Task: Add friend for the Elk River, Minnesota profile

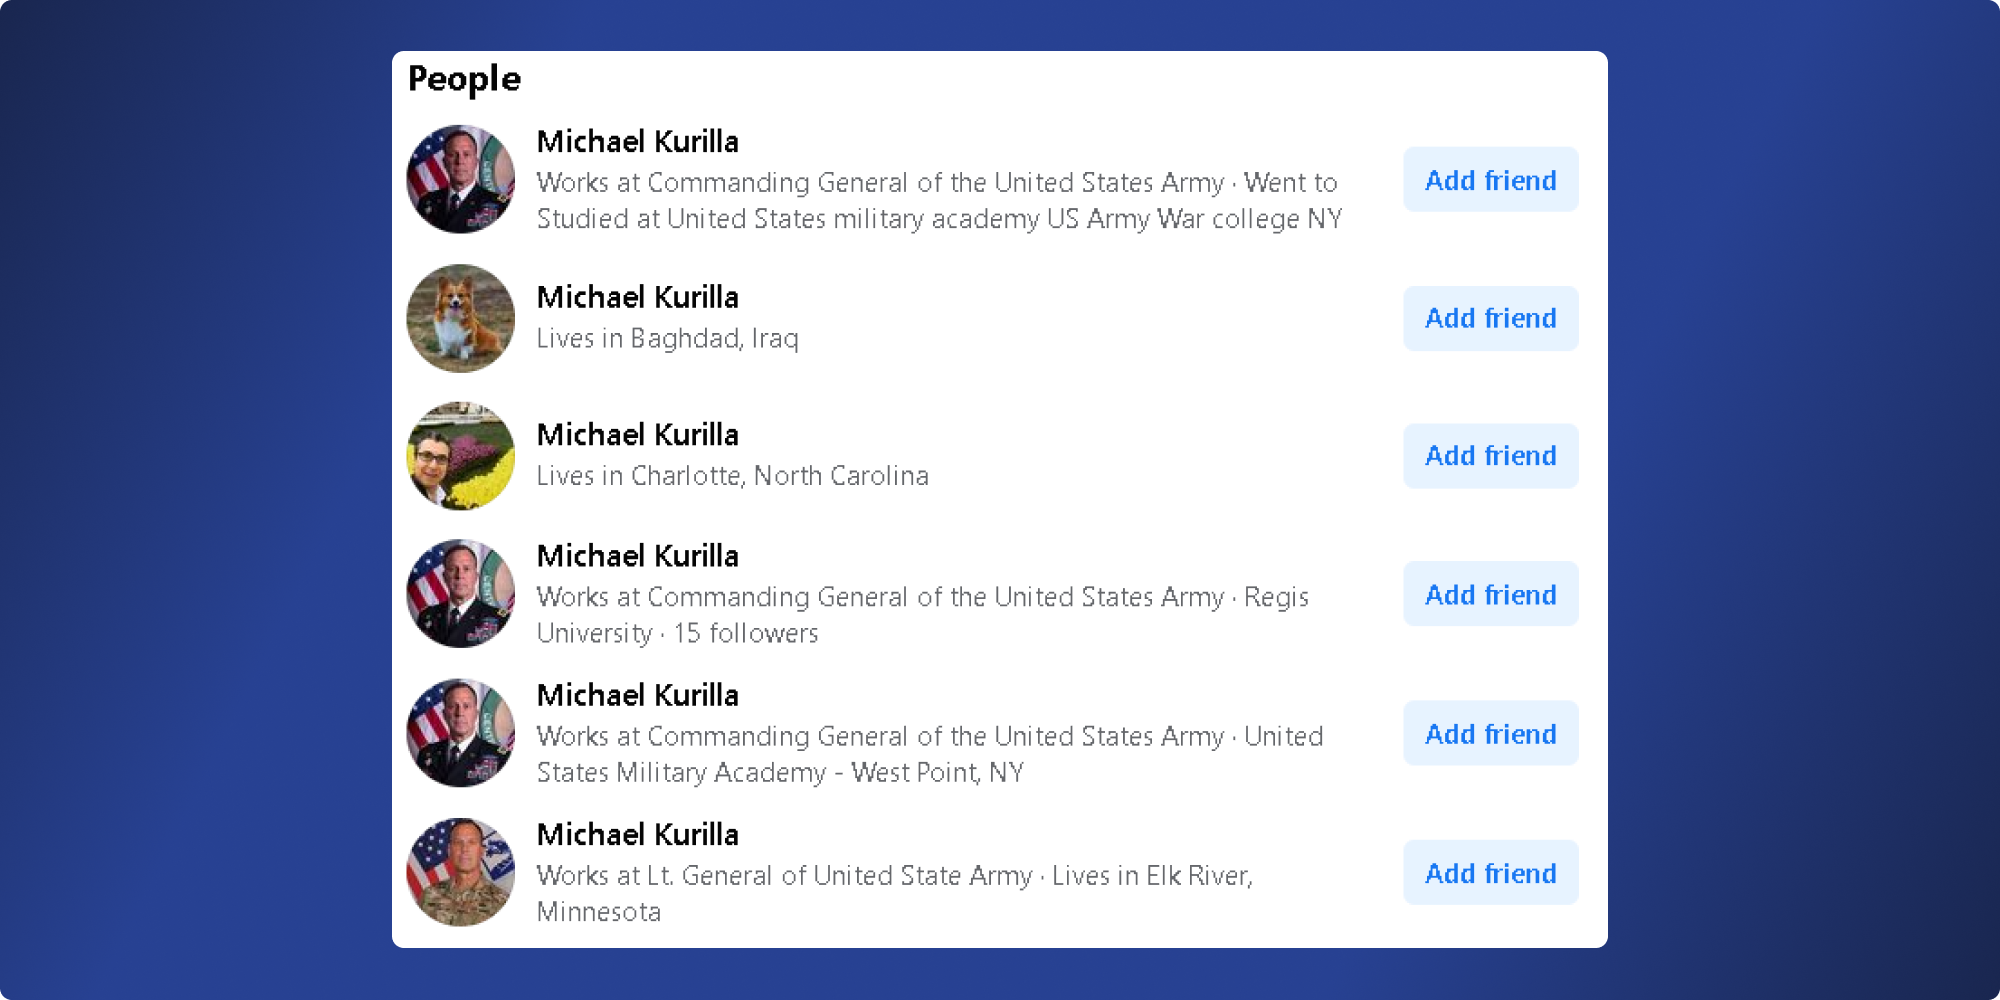Action: pos(1490,872)
